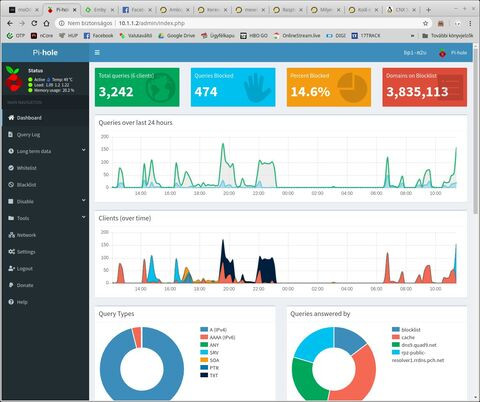Click the Tools folder icon
Image resolution: width=480 pixels, height=402 pixels.
(x=11, y=218)
